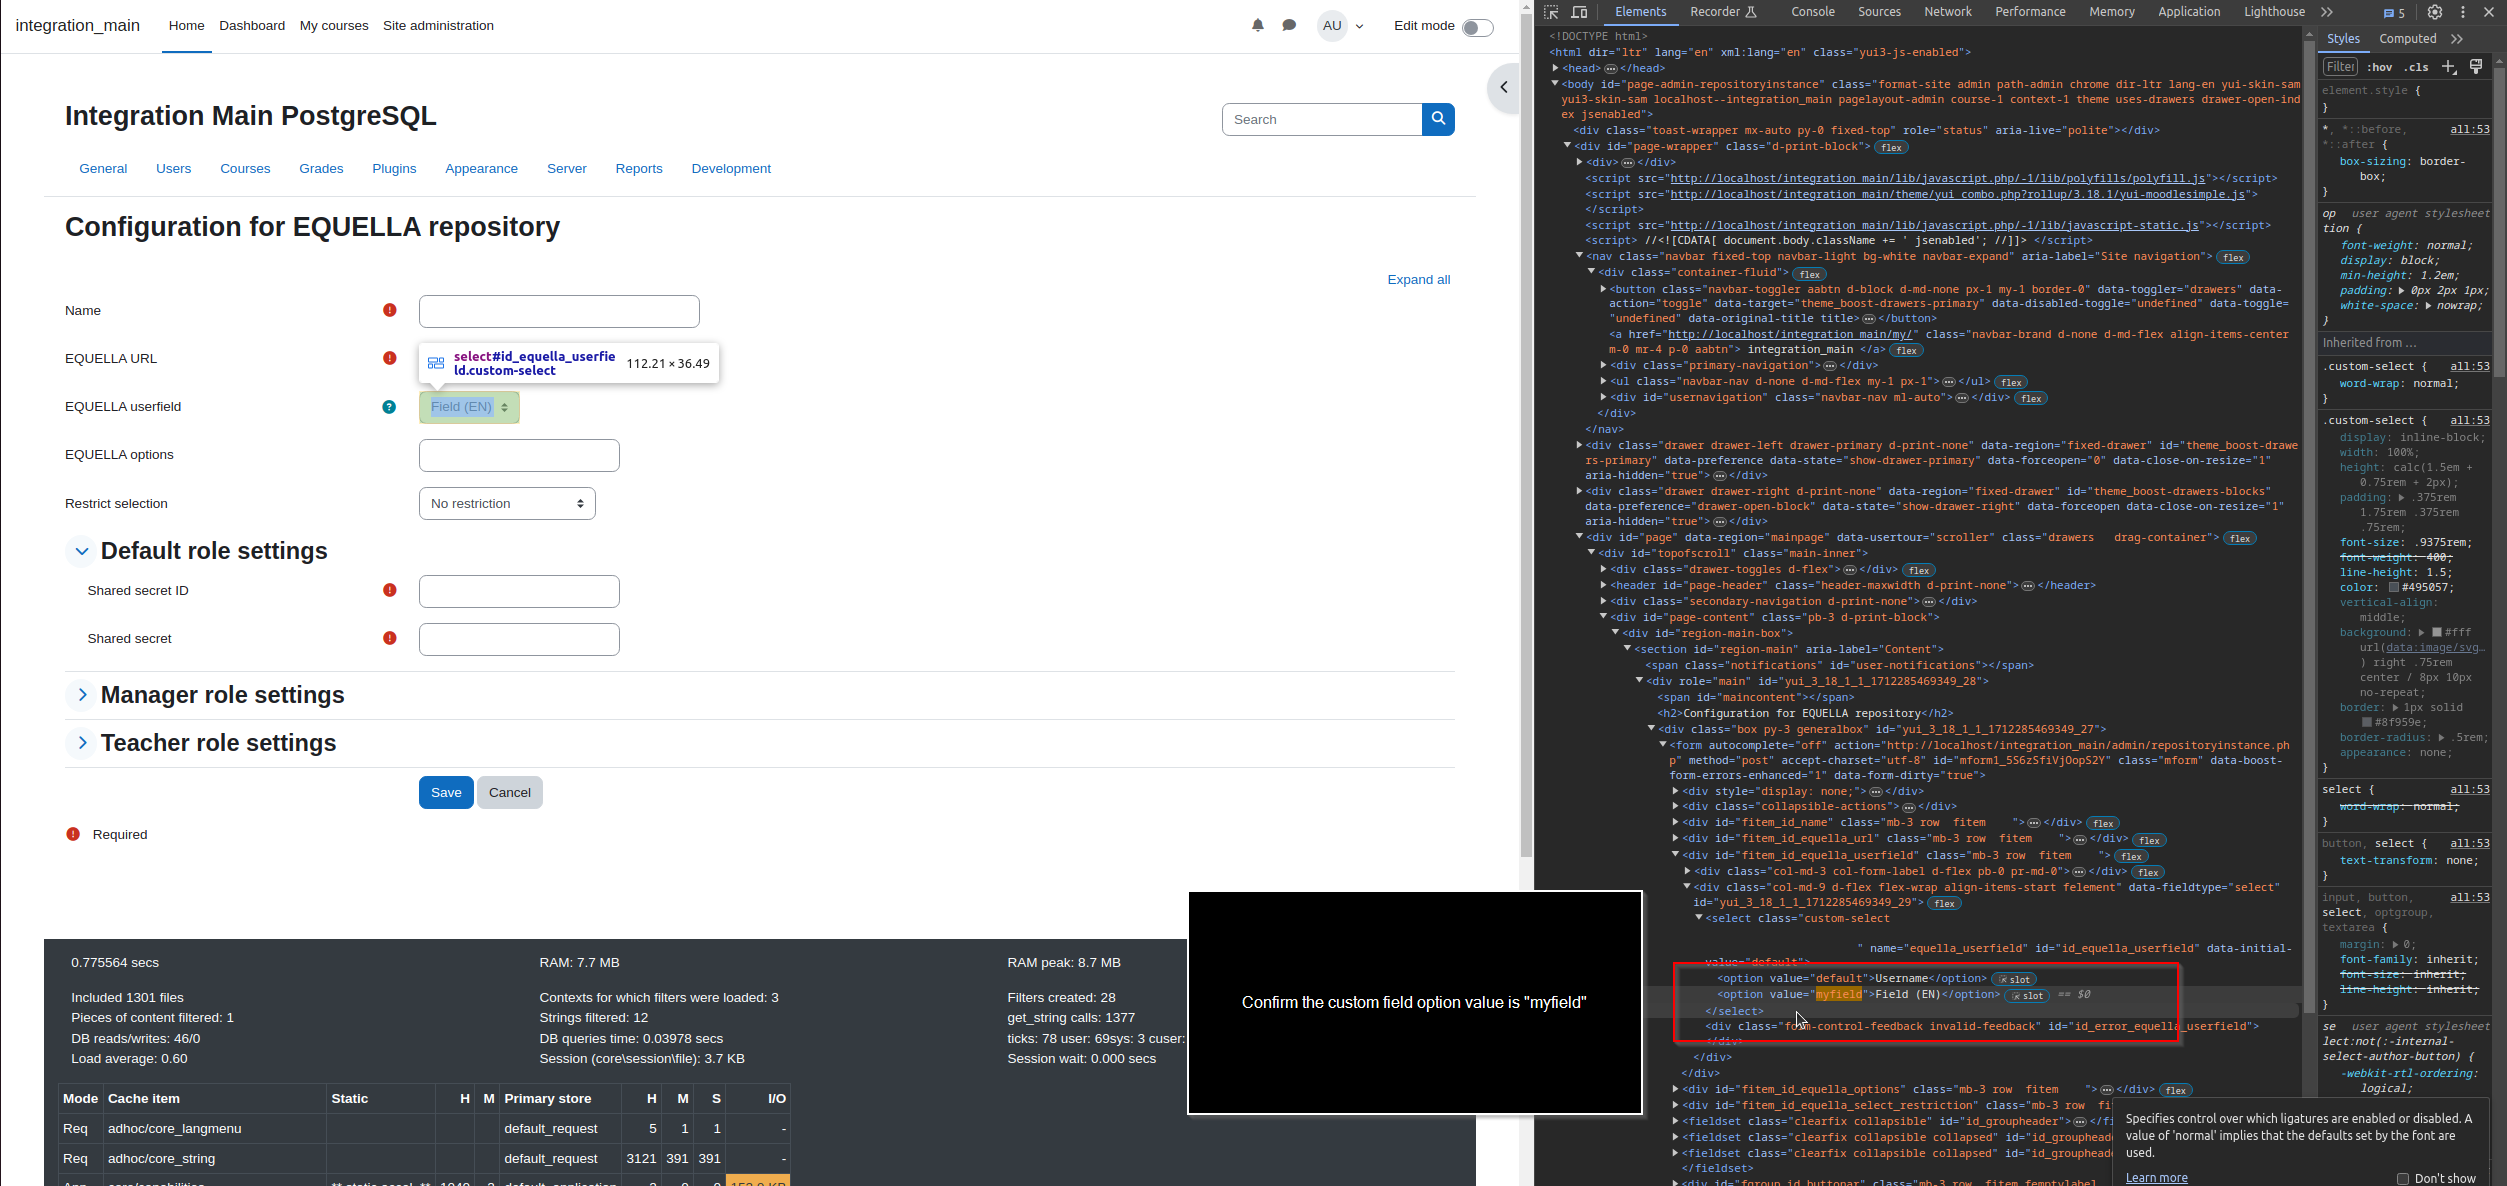Show more DevTools tabs chevrons

click(2327, 12)
